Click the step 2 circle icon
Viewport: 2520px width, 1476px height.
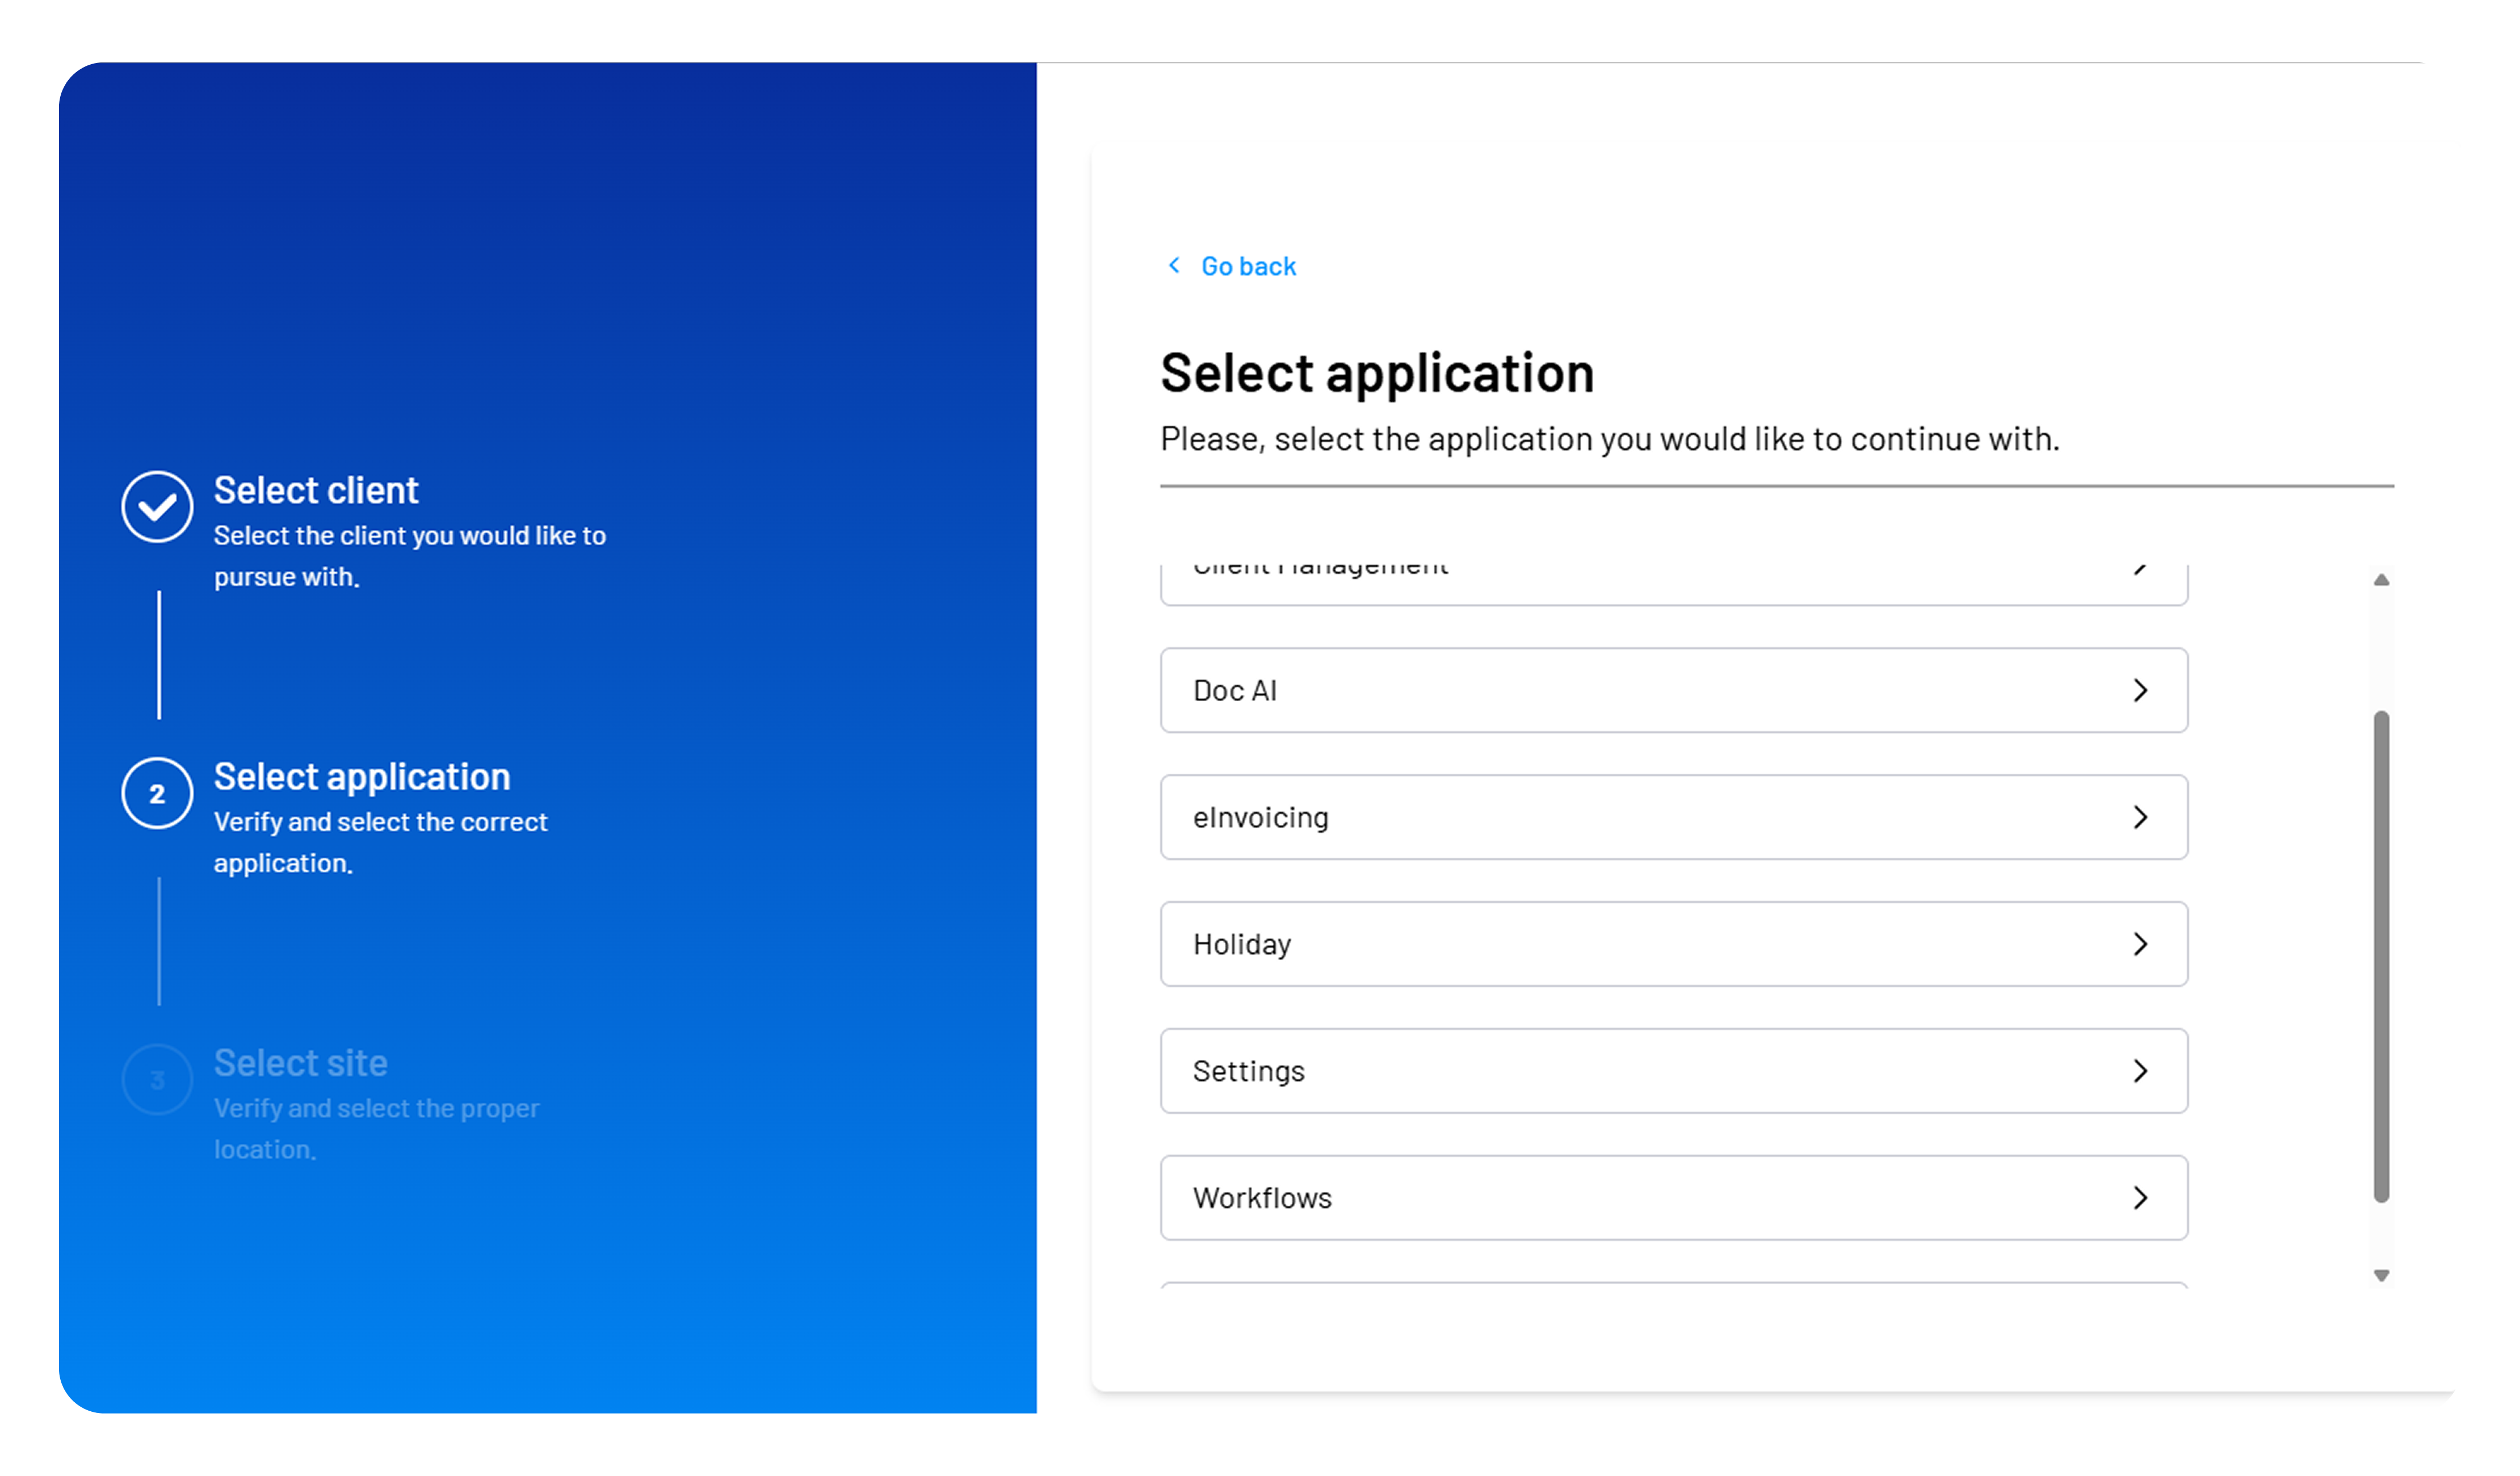[157, 793]
